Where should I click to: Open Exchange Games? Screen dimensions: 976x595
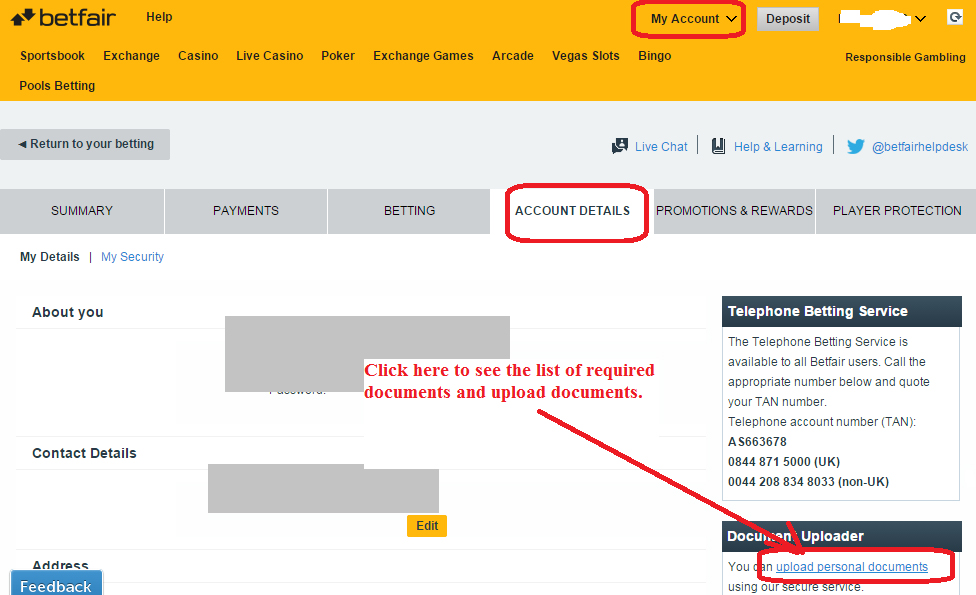(x=423, y=55)
